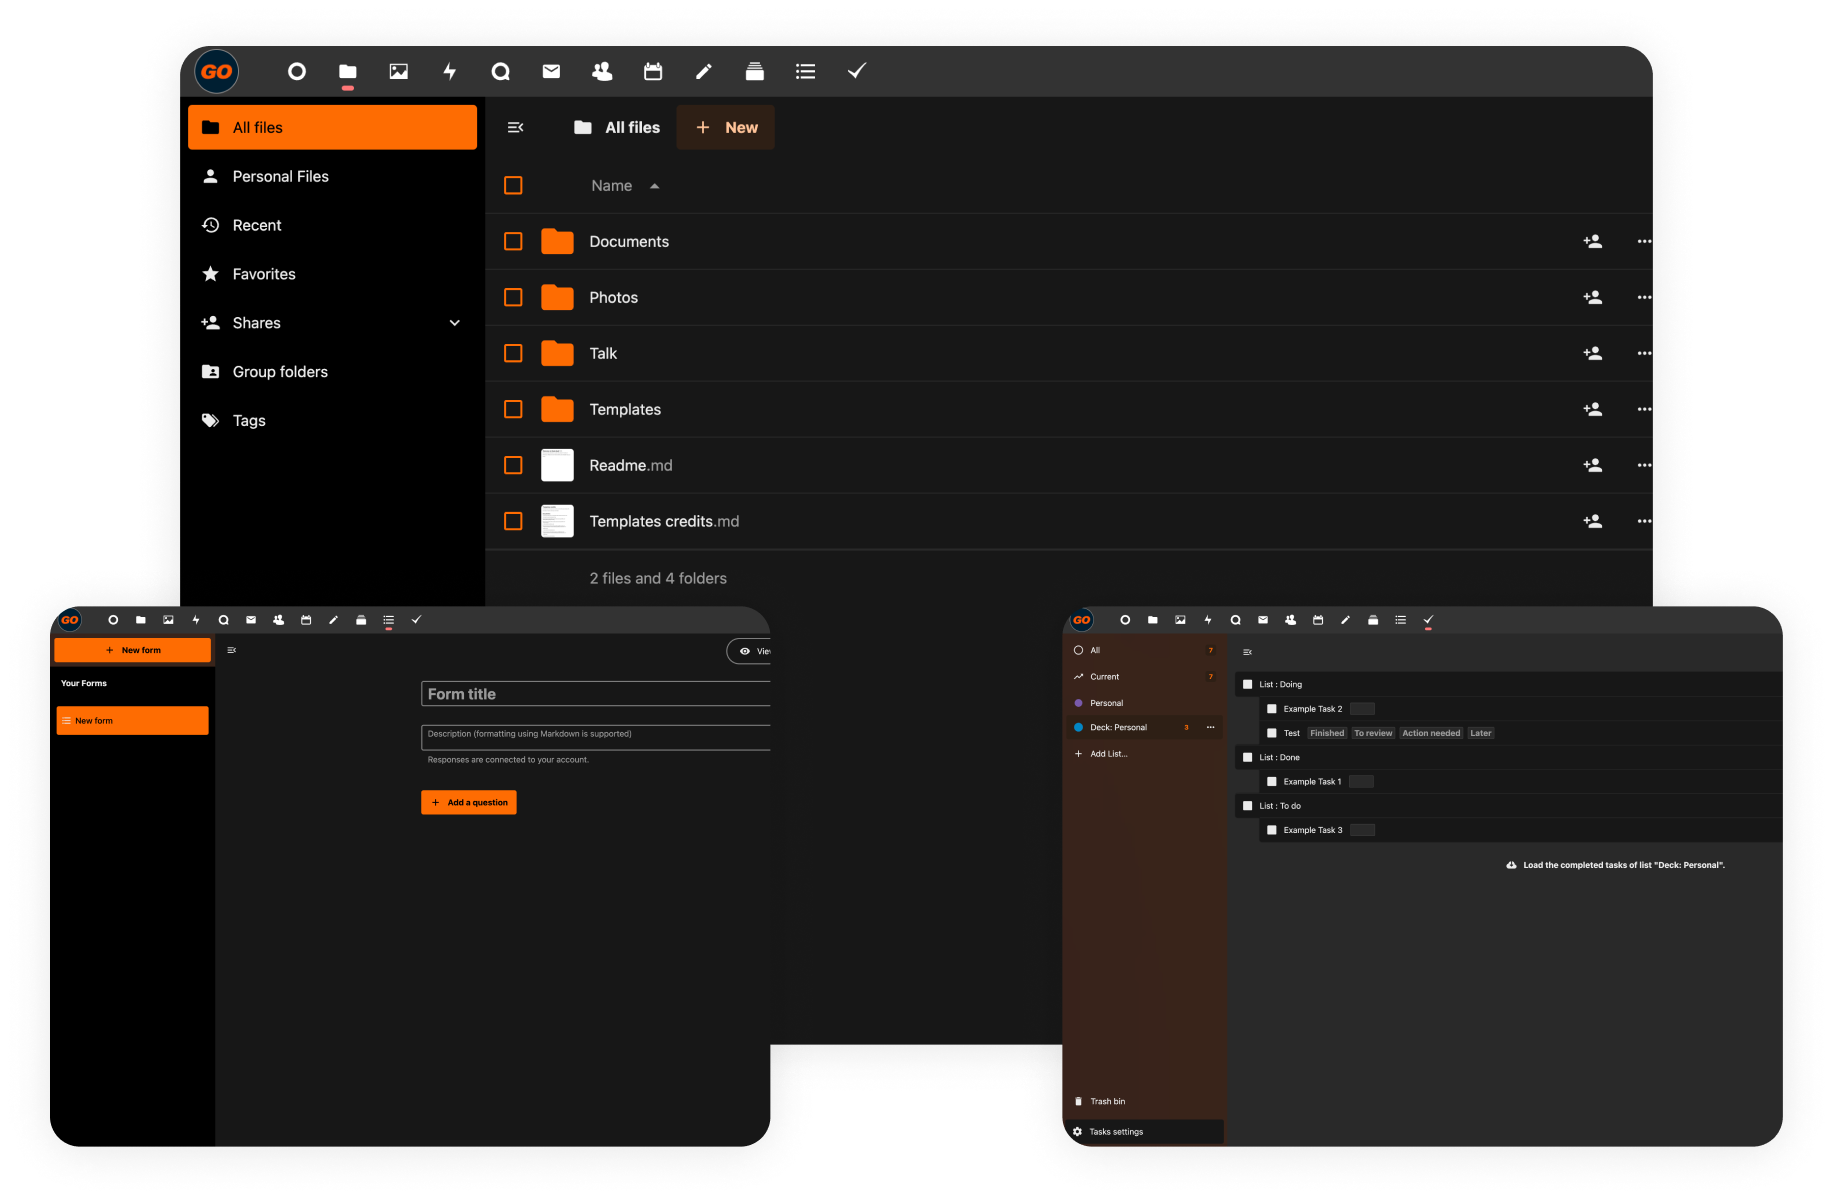Open the Mail envelope icon in top bar
The image size is (1833, 1201).
tap(551, 71)
